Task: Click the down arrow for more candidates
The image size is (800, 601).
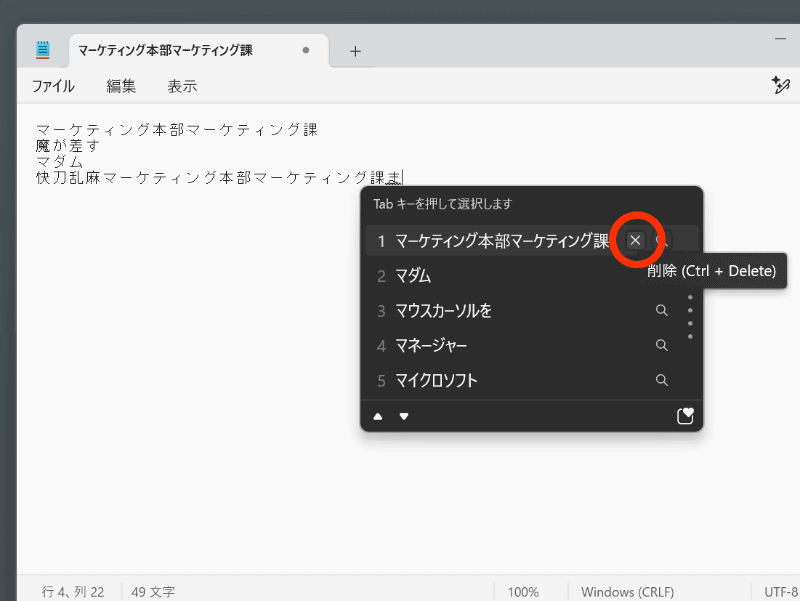Action: tap(403, 415)
